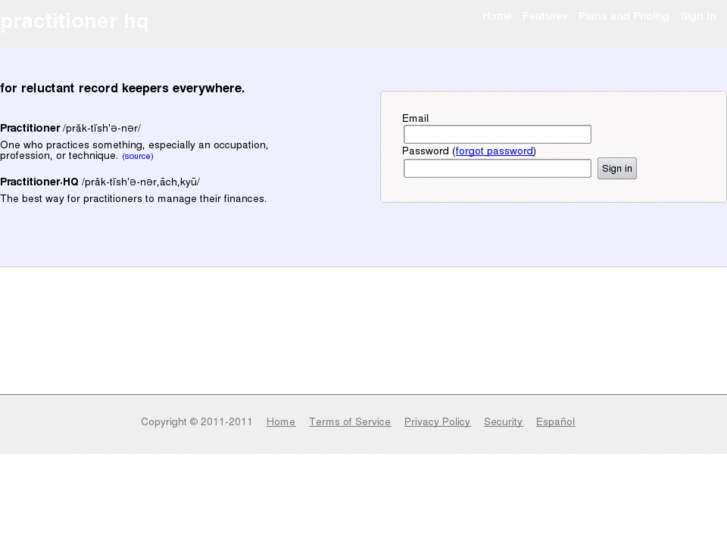The width and height of the screenshot is (727, 545).
Task: Click 'One who practices something' definition text
Action: coord(134,150)
